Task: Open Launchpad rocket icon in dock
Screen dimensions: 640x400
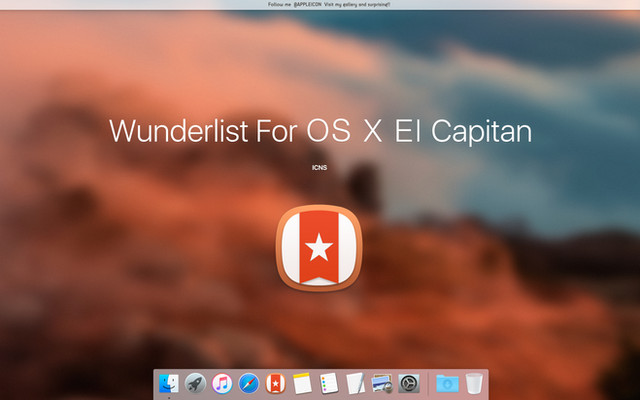Action: click(195, 383)
